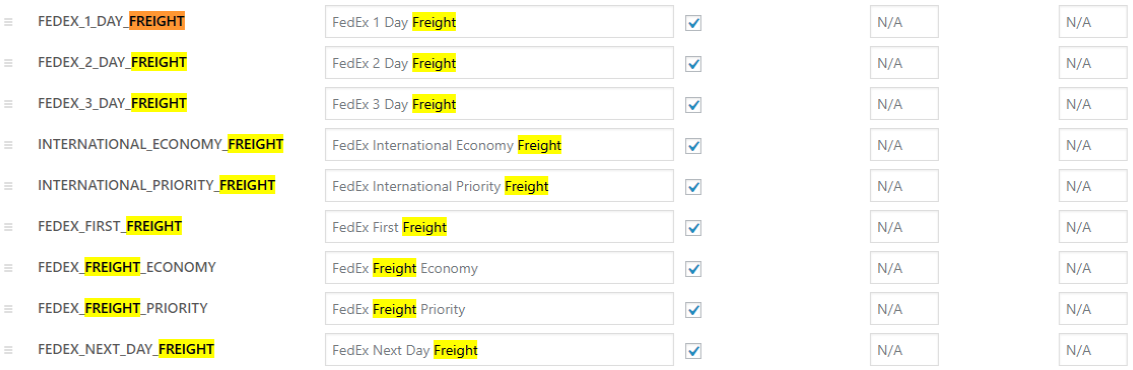Click reorder handle for INTERNATIONAL_ECONOMY_FREIGHT
Screen dimensions: 1133x370
click(9, 145)
